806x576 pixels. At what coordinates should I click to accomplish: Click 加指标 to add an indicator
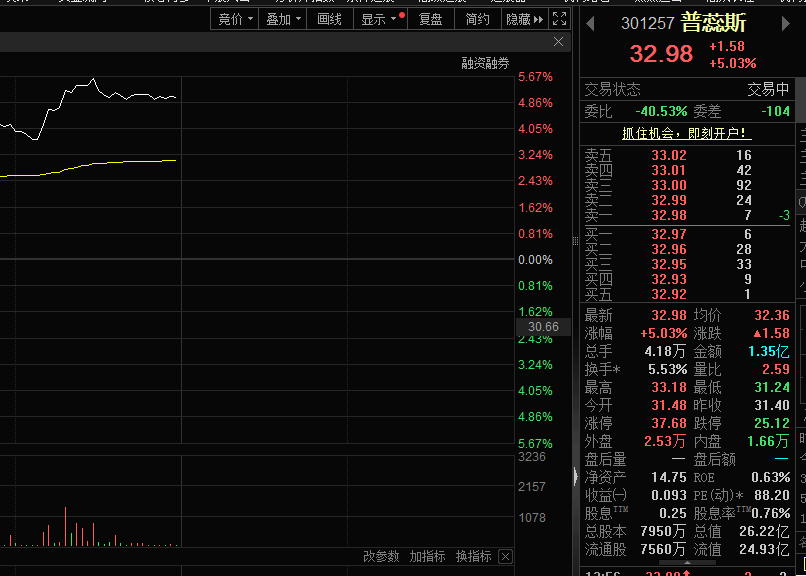click(427, 556)
